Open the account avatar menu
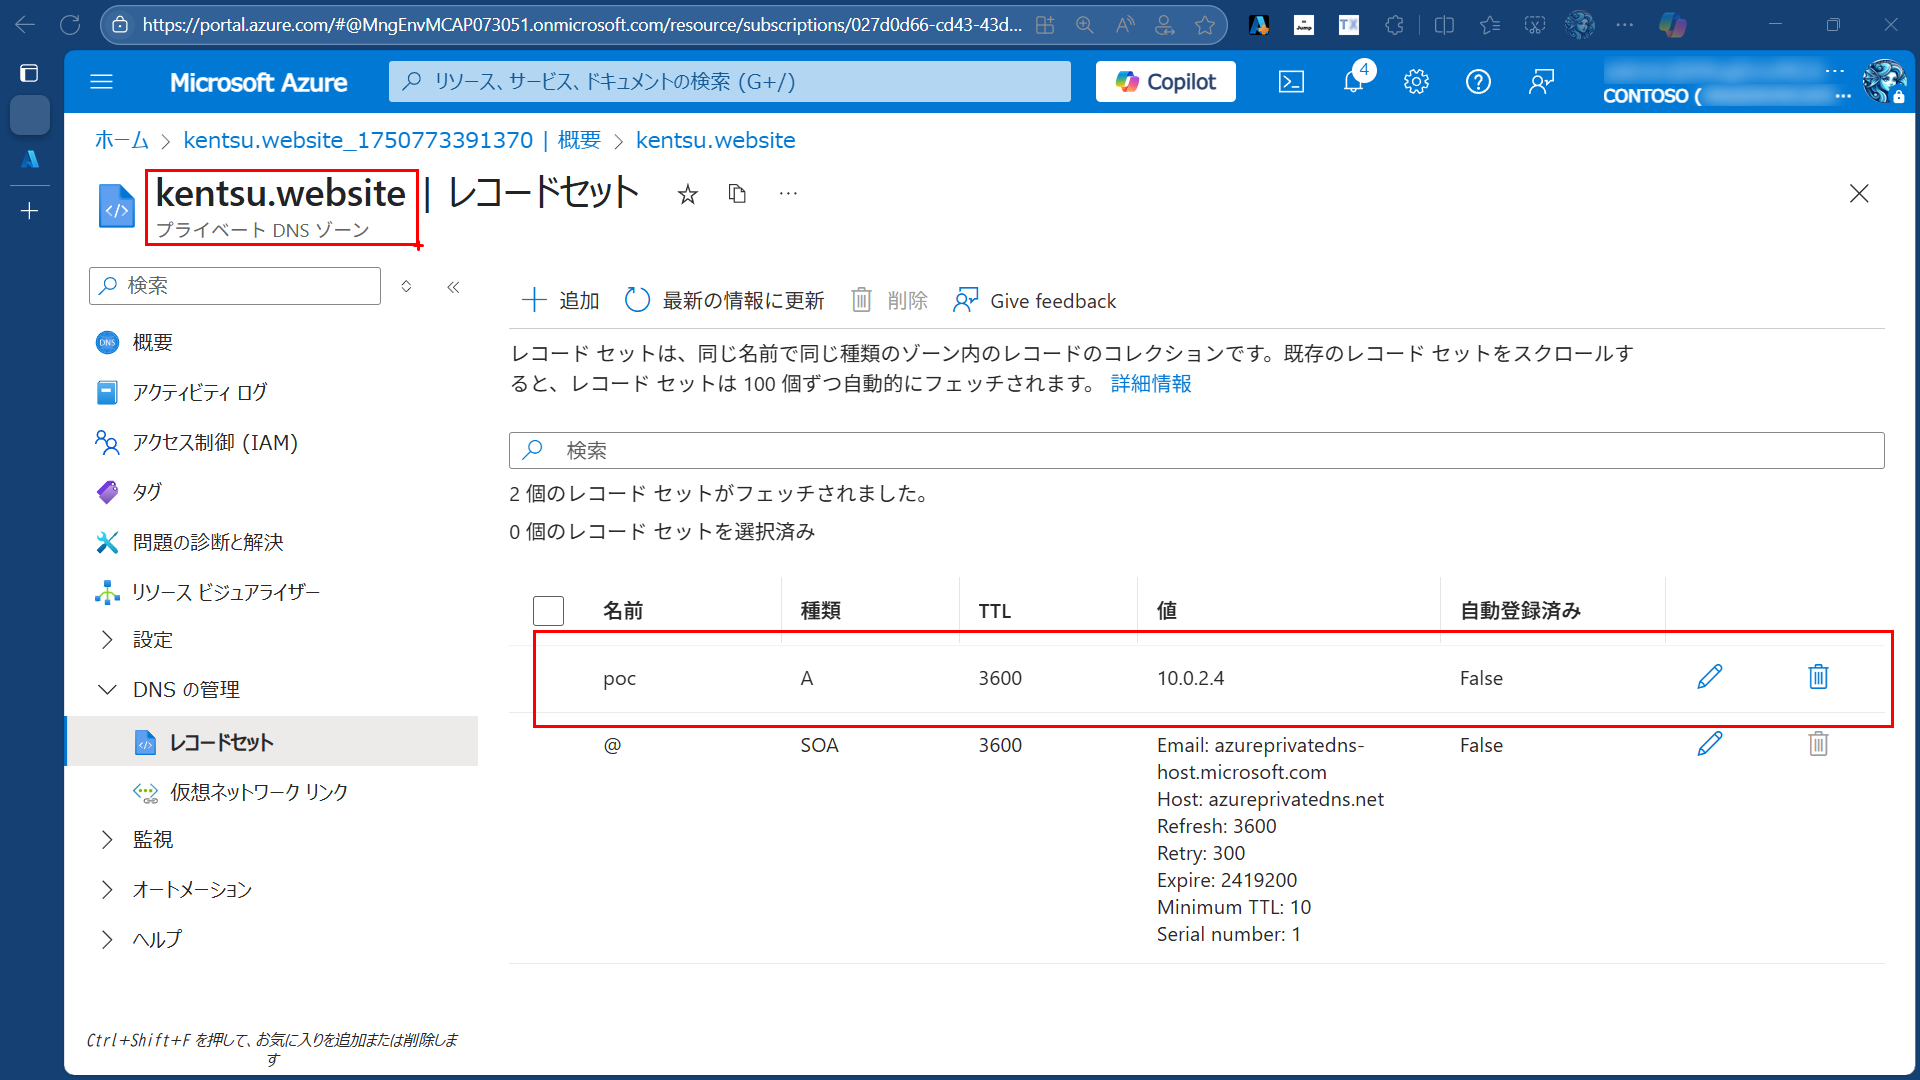1920x1080 pixels. click(1884, 82)
